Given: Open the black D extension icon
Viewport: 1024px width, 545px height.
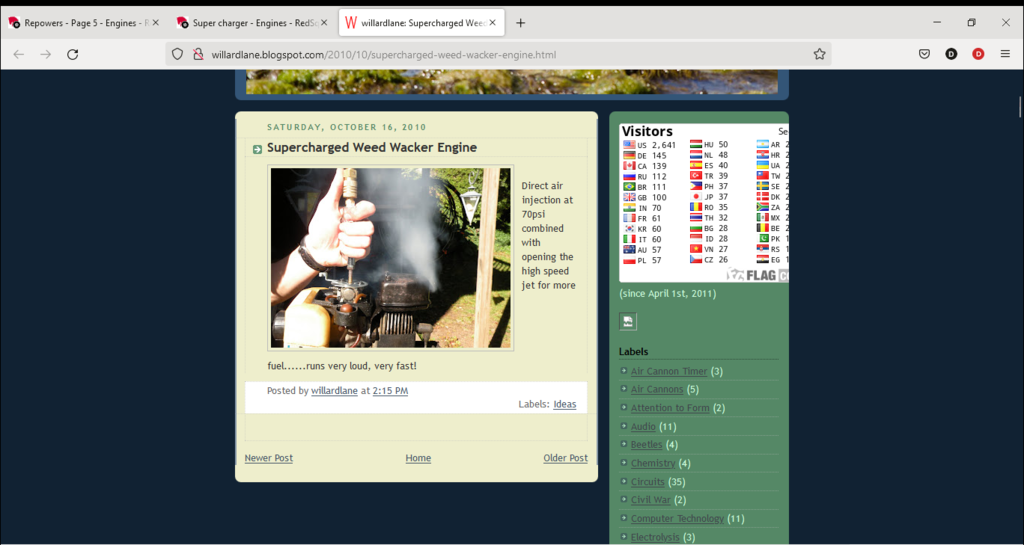Looking at the screenshot, I should click(951, 54).
